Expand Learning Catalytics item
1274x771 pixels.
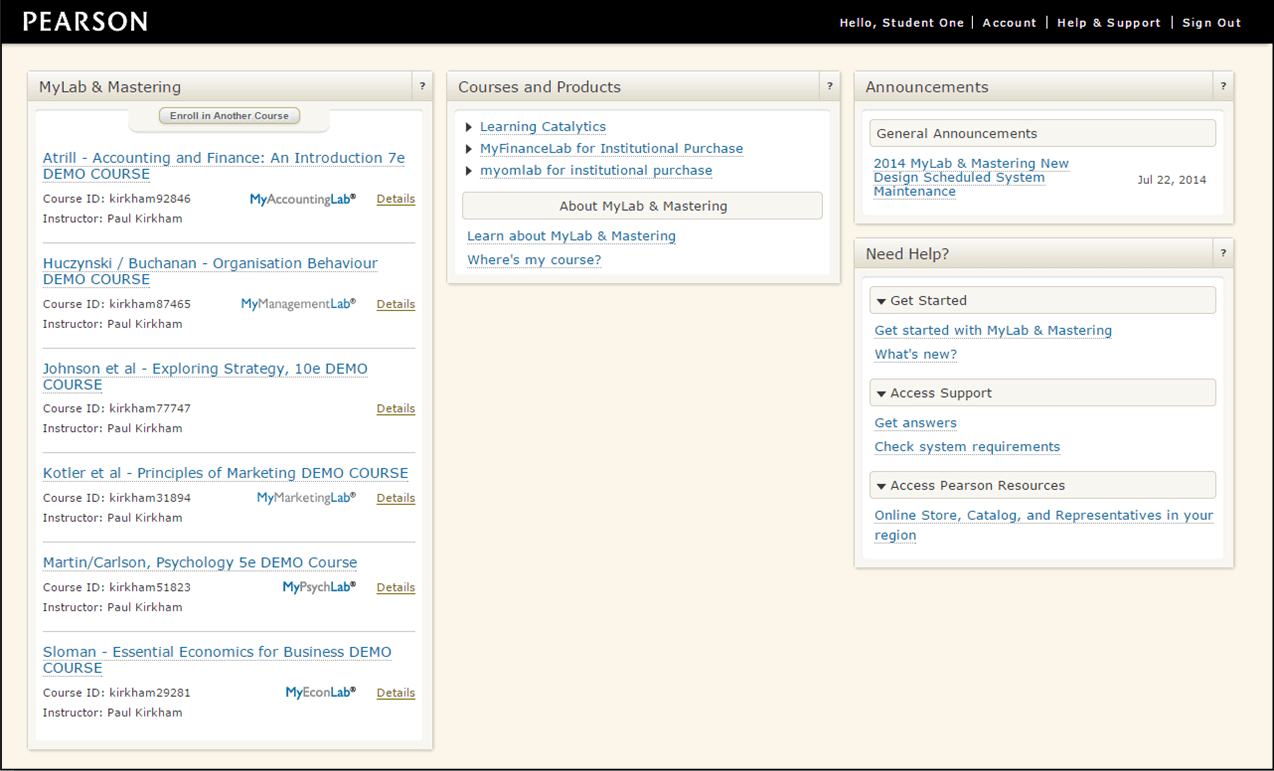[469, 127]
